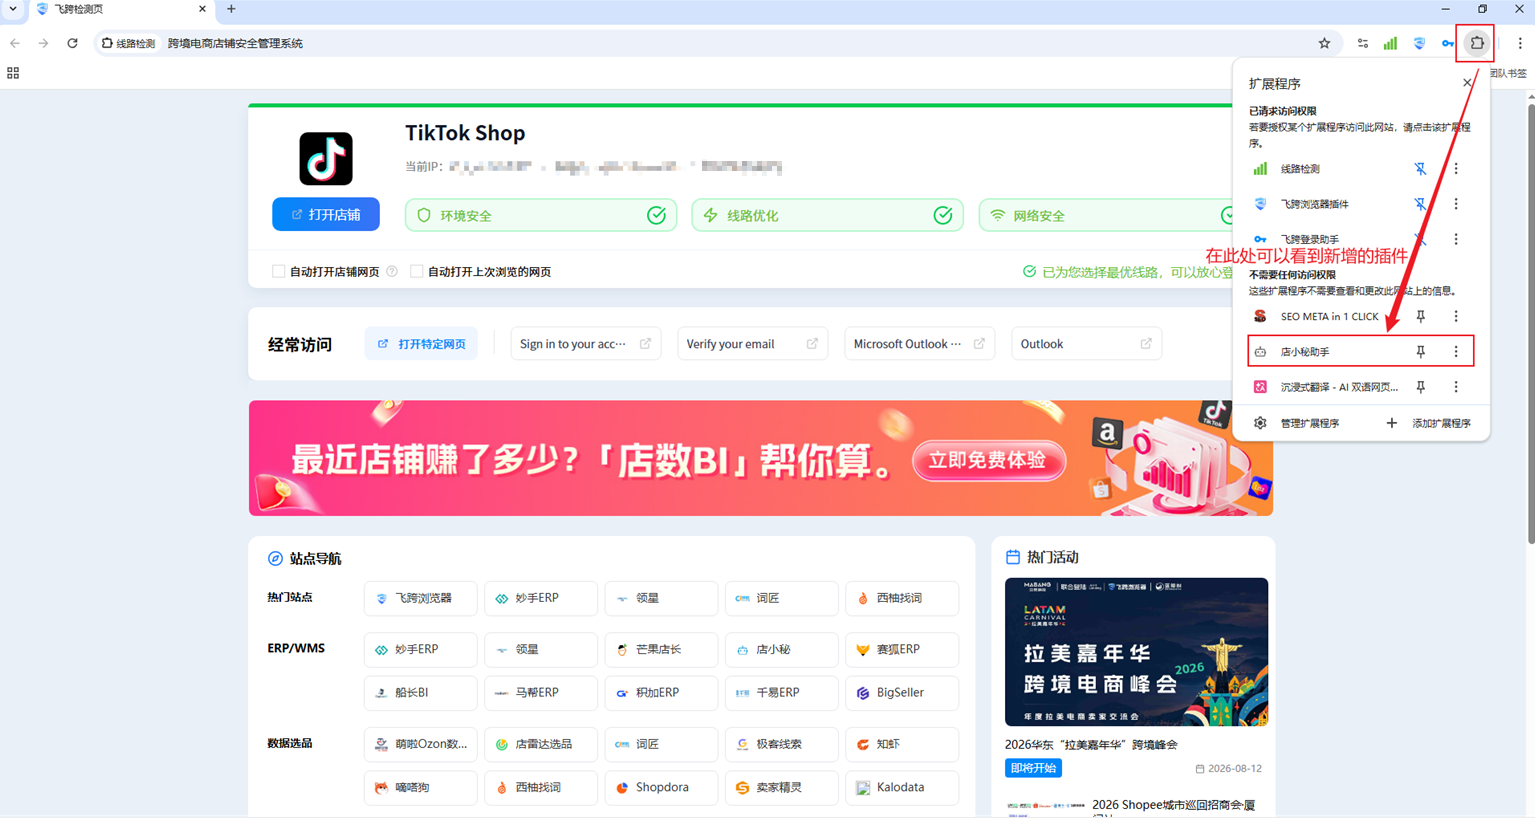
Task: Open the apps grid in bookmarks bar
Action: click(13, 73)
